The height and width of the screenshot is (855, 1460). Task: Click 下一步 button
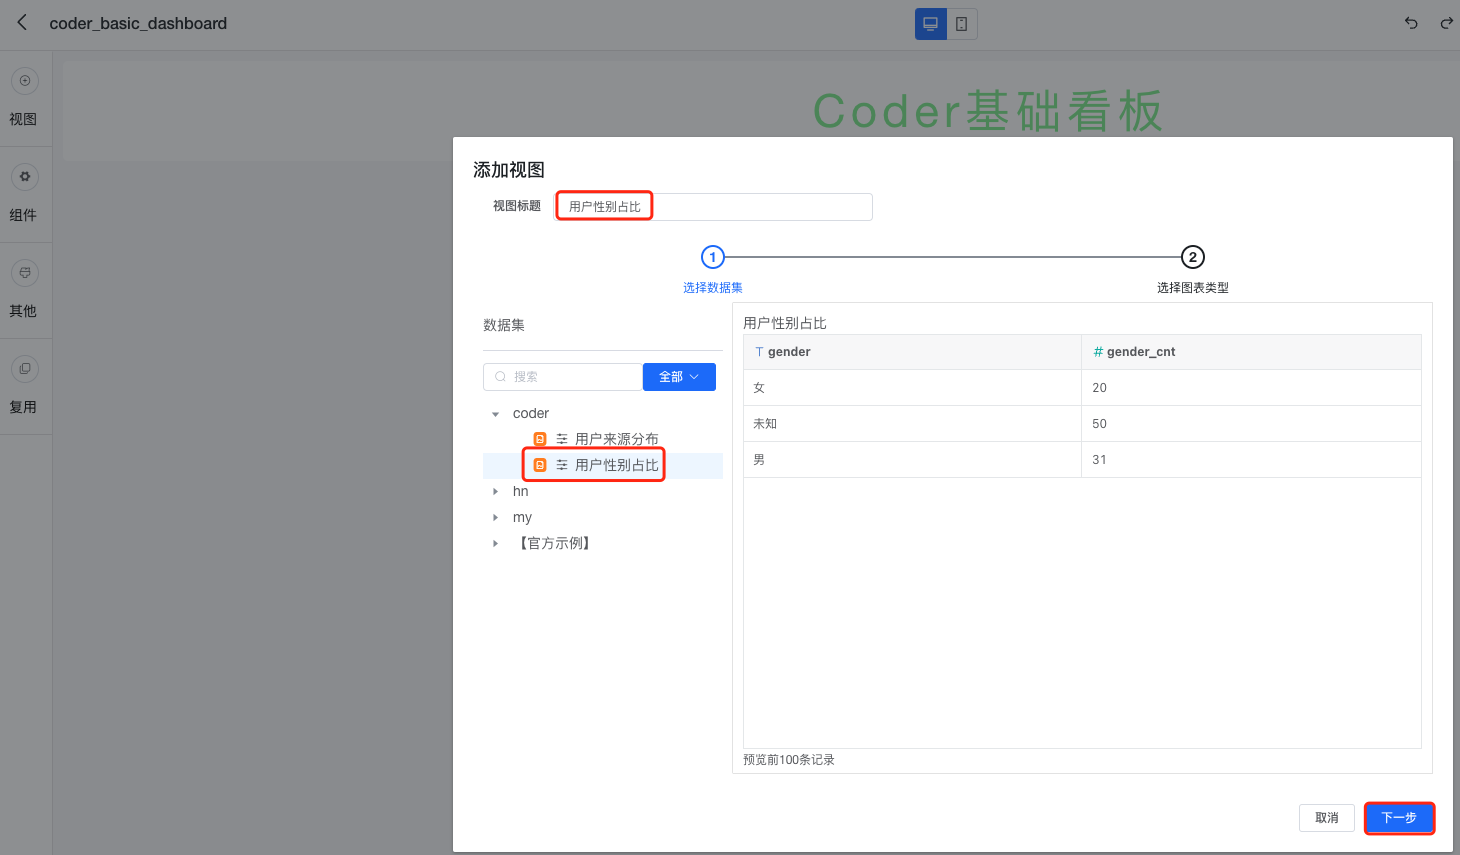click(1399, 818)
